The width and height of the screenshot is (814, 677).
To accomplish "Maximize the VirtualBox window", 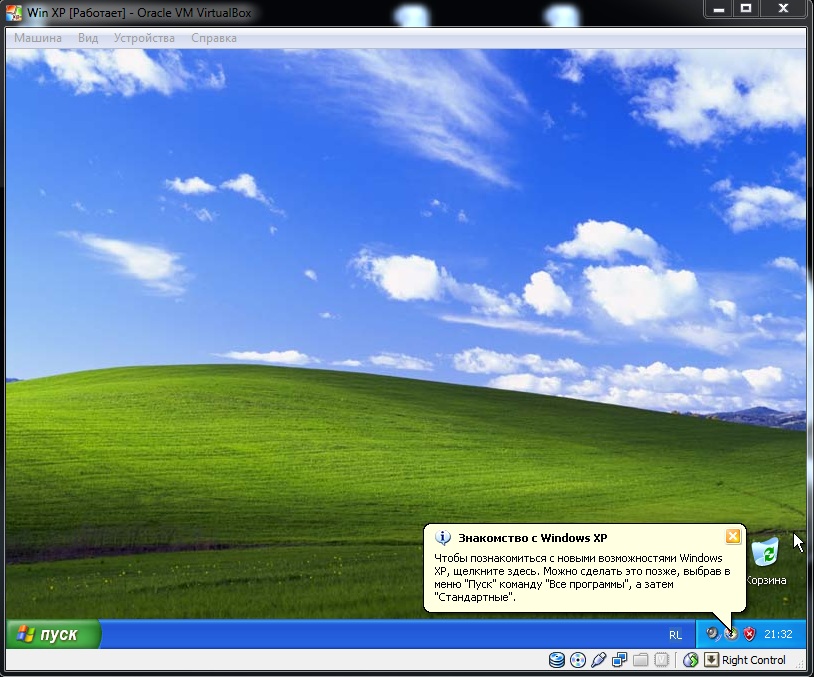I will pos(746,8).
